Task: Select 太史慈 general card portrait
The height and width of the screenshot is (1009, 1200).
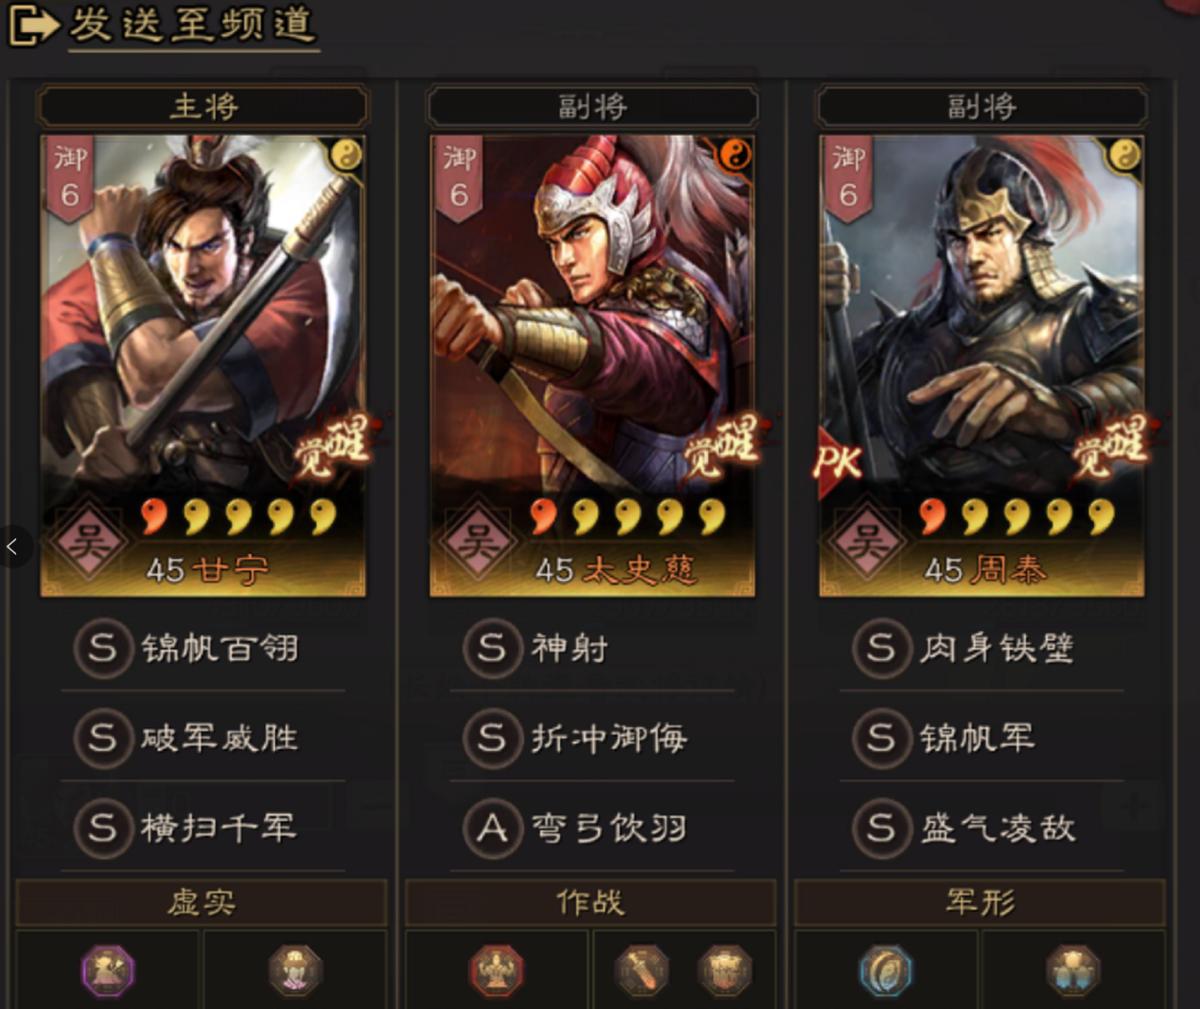Action: coord(592,365)
